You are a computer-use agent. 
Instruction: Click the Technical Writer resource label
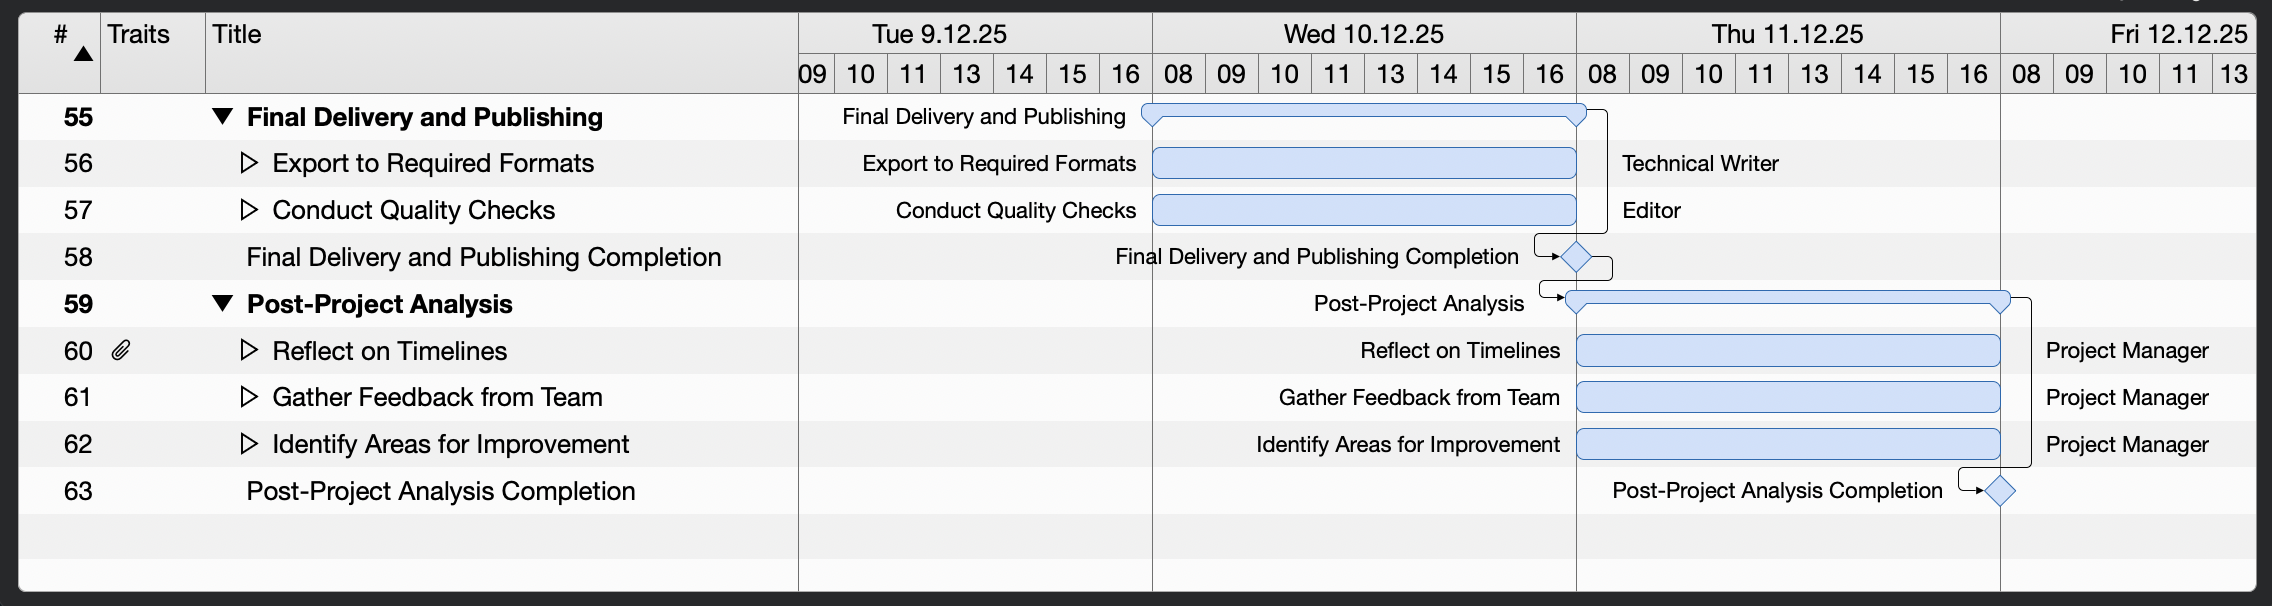coord(1698,163)
